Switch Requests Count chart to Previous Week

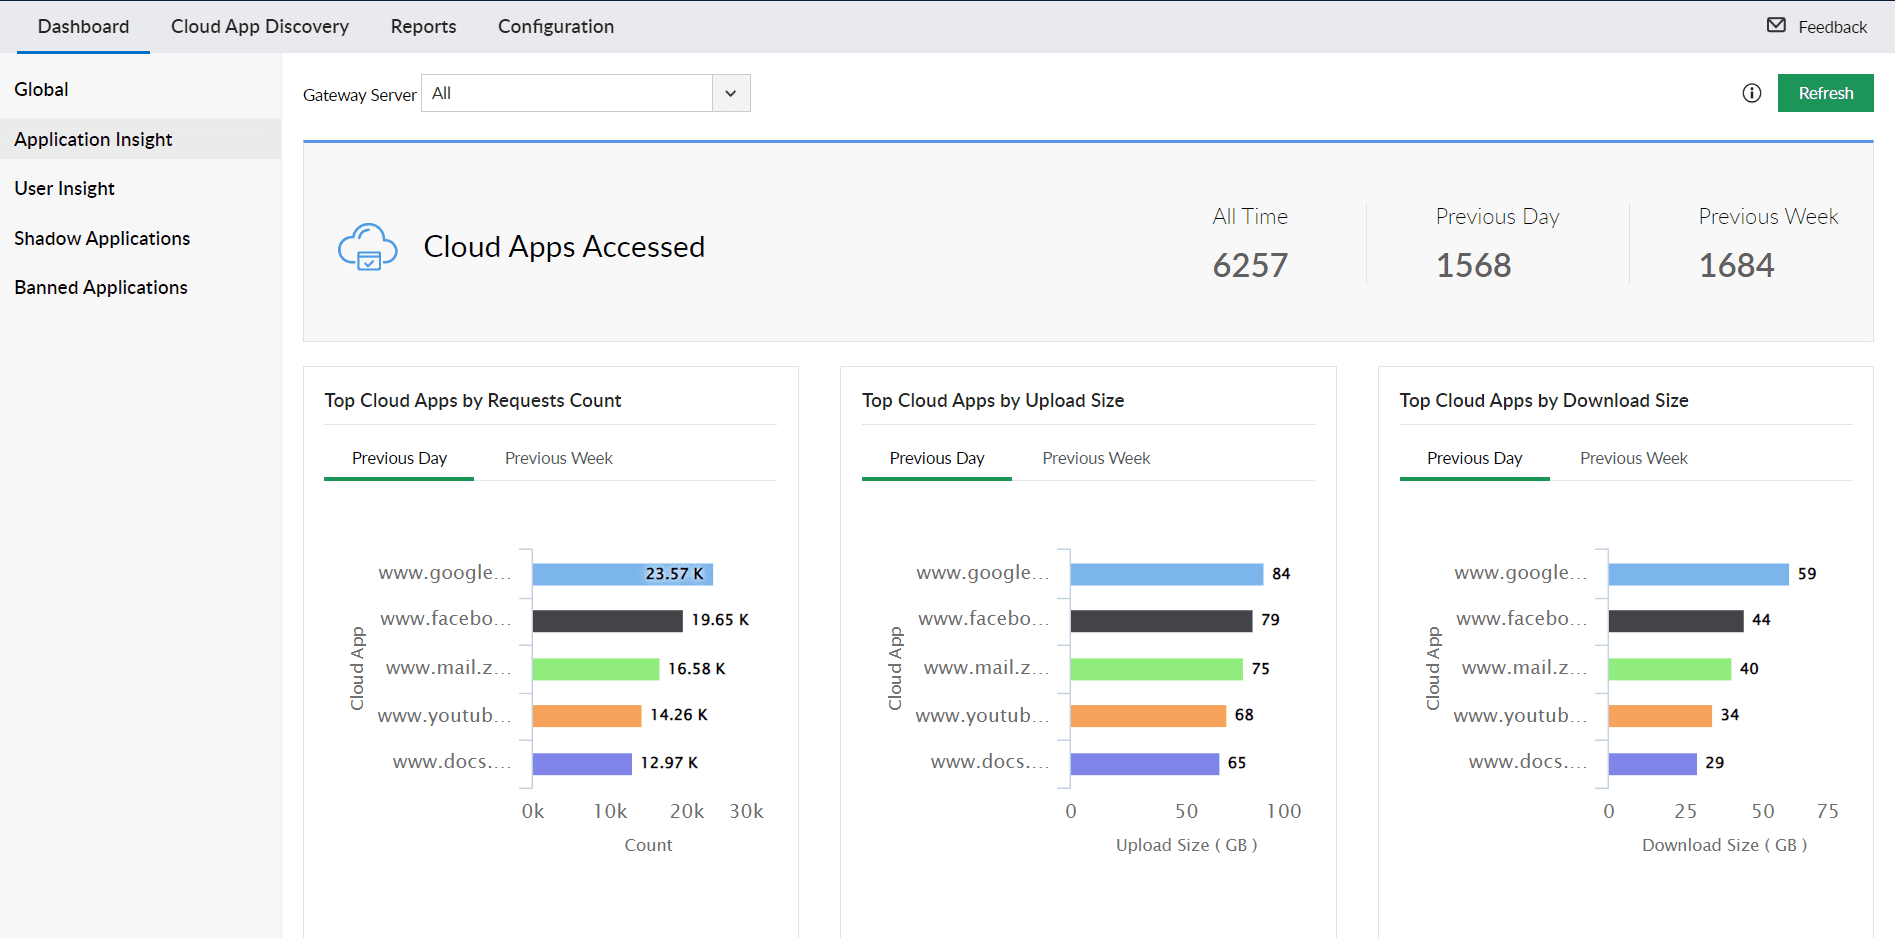point(558,458)
